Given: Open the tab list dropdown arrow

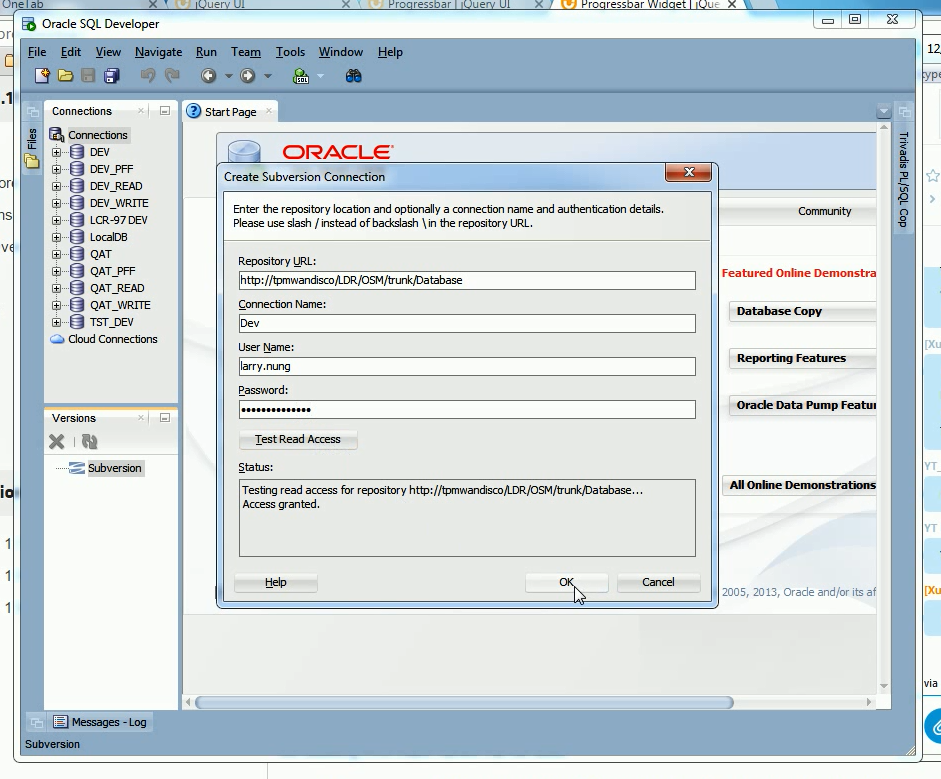Looking at the screenshot, I should [883, 112].
